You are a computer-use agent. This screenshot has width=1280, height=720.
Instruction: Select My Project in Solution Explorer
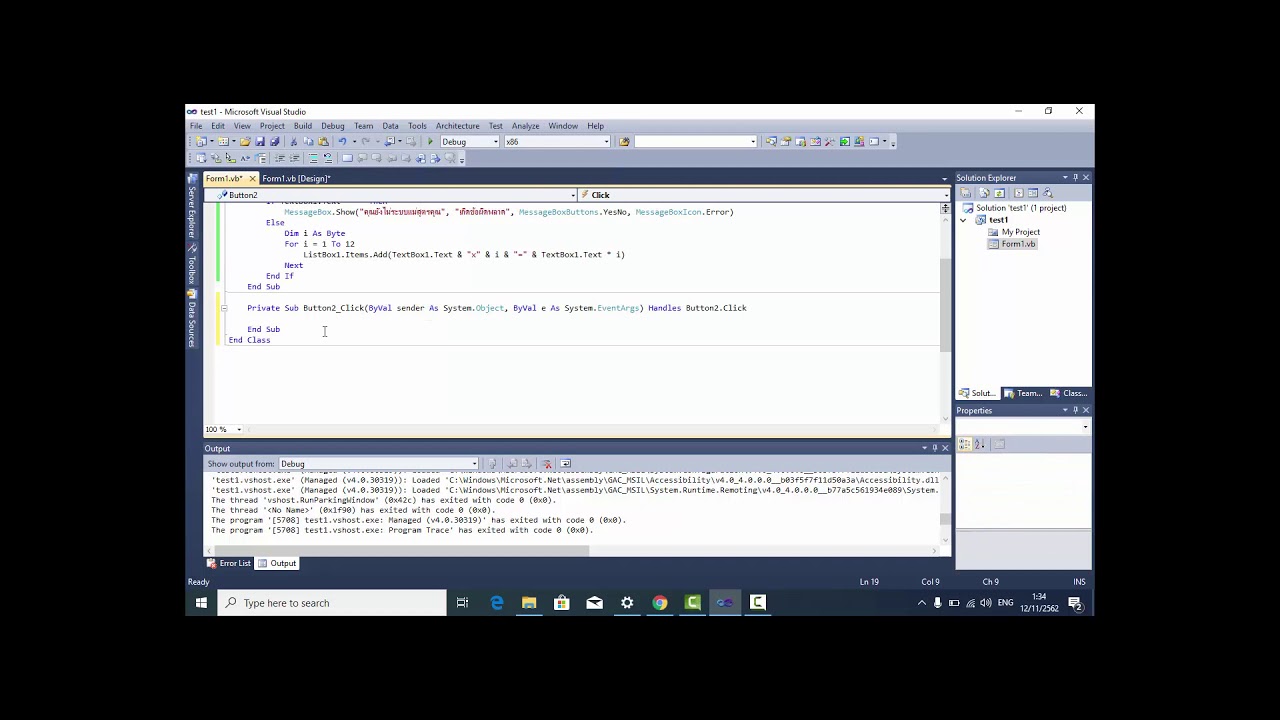pyautogui.click(x=1013, y=232)
